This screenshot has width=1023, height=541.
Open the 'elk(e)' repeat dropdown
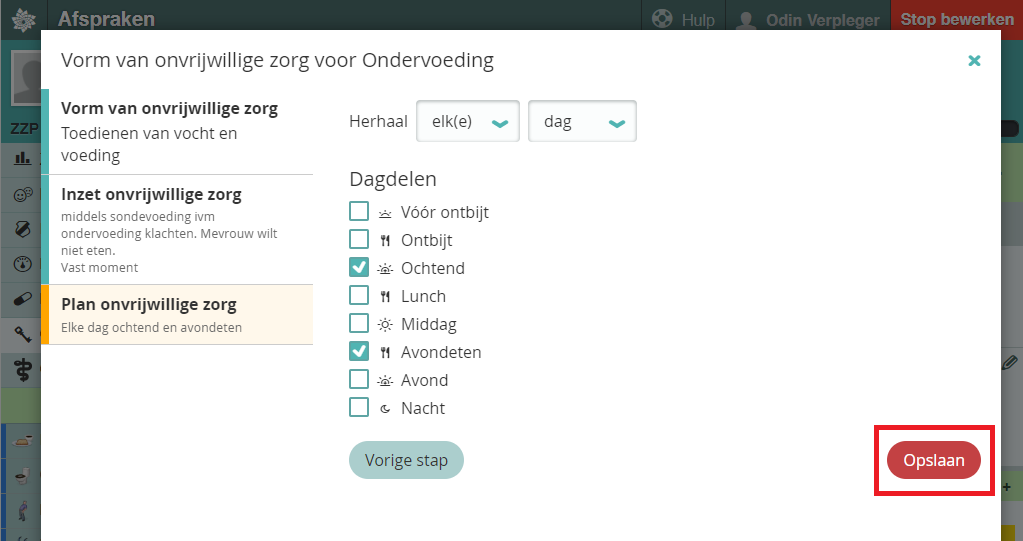tap(467, 122)
